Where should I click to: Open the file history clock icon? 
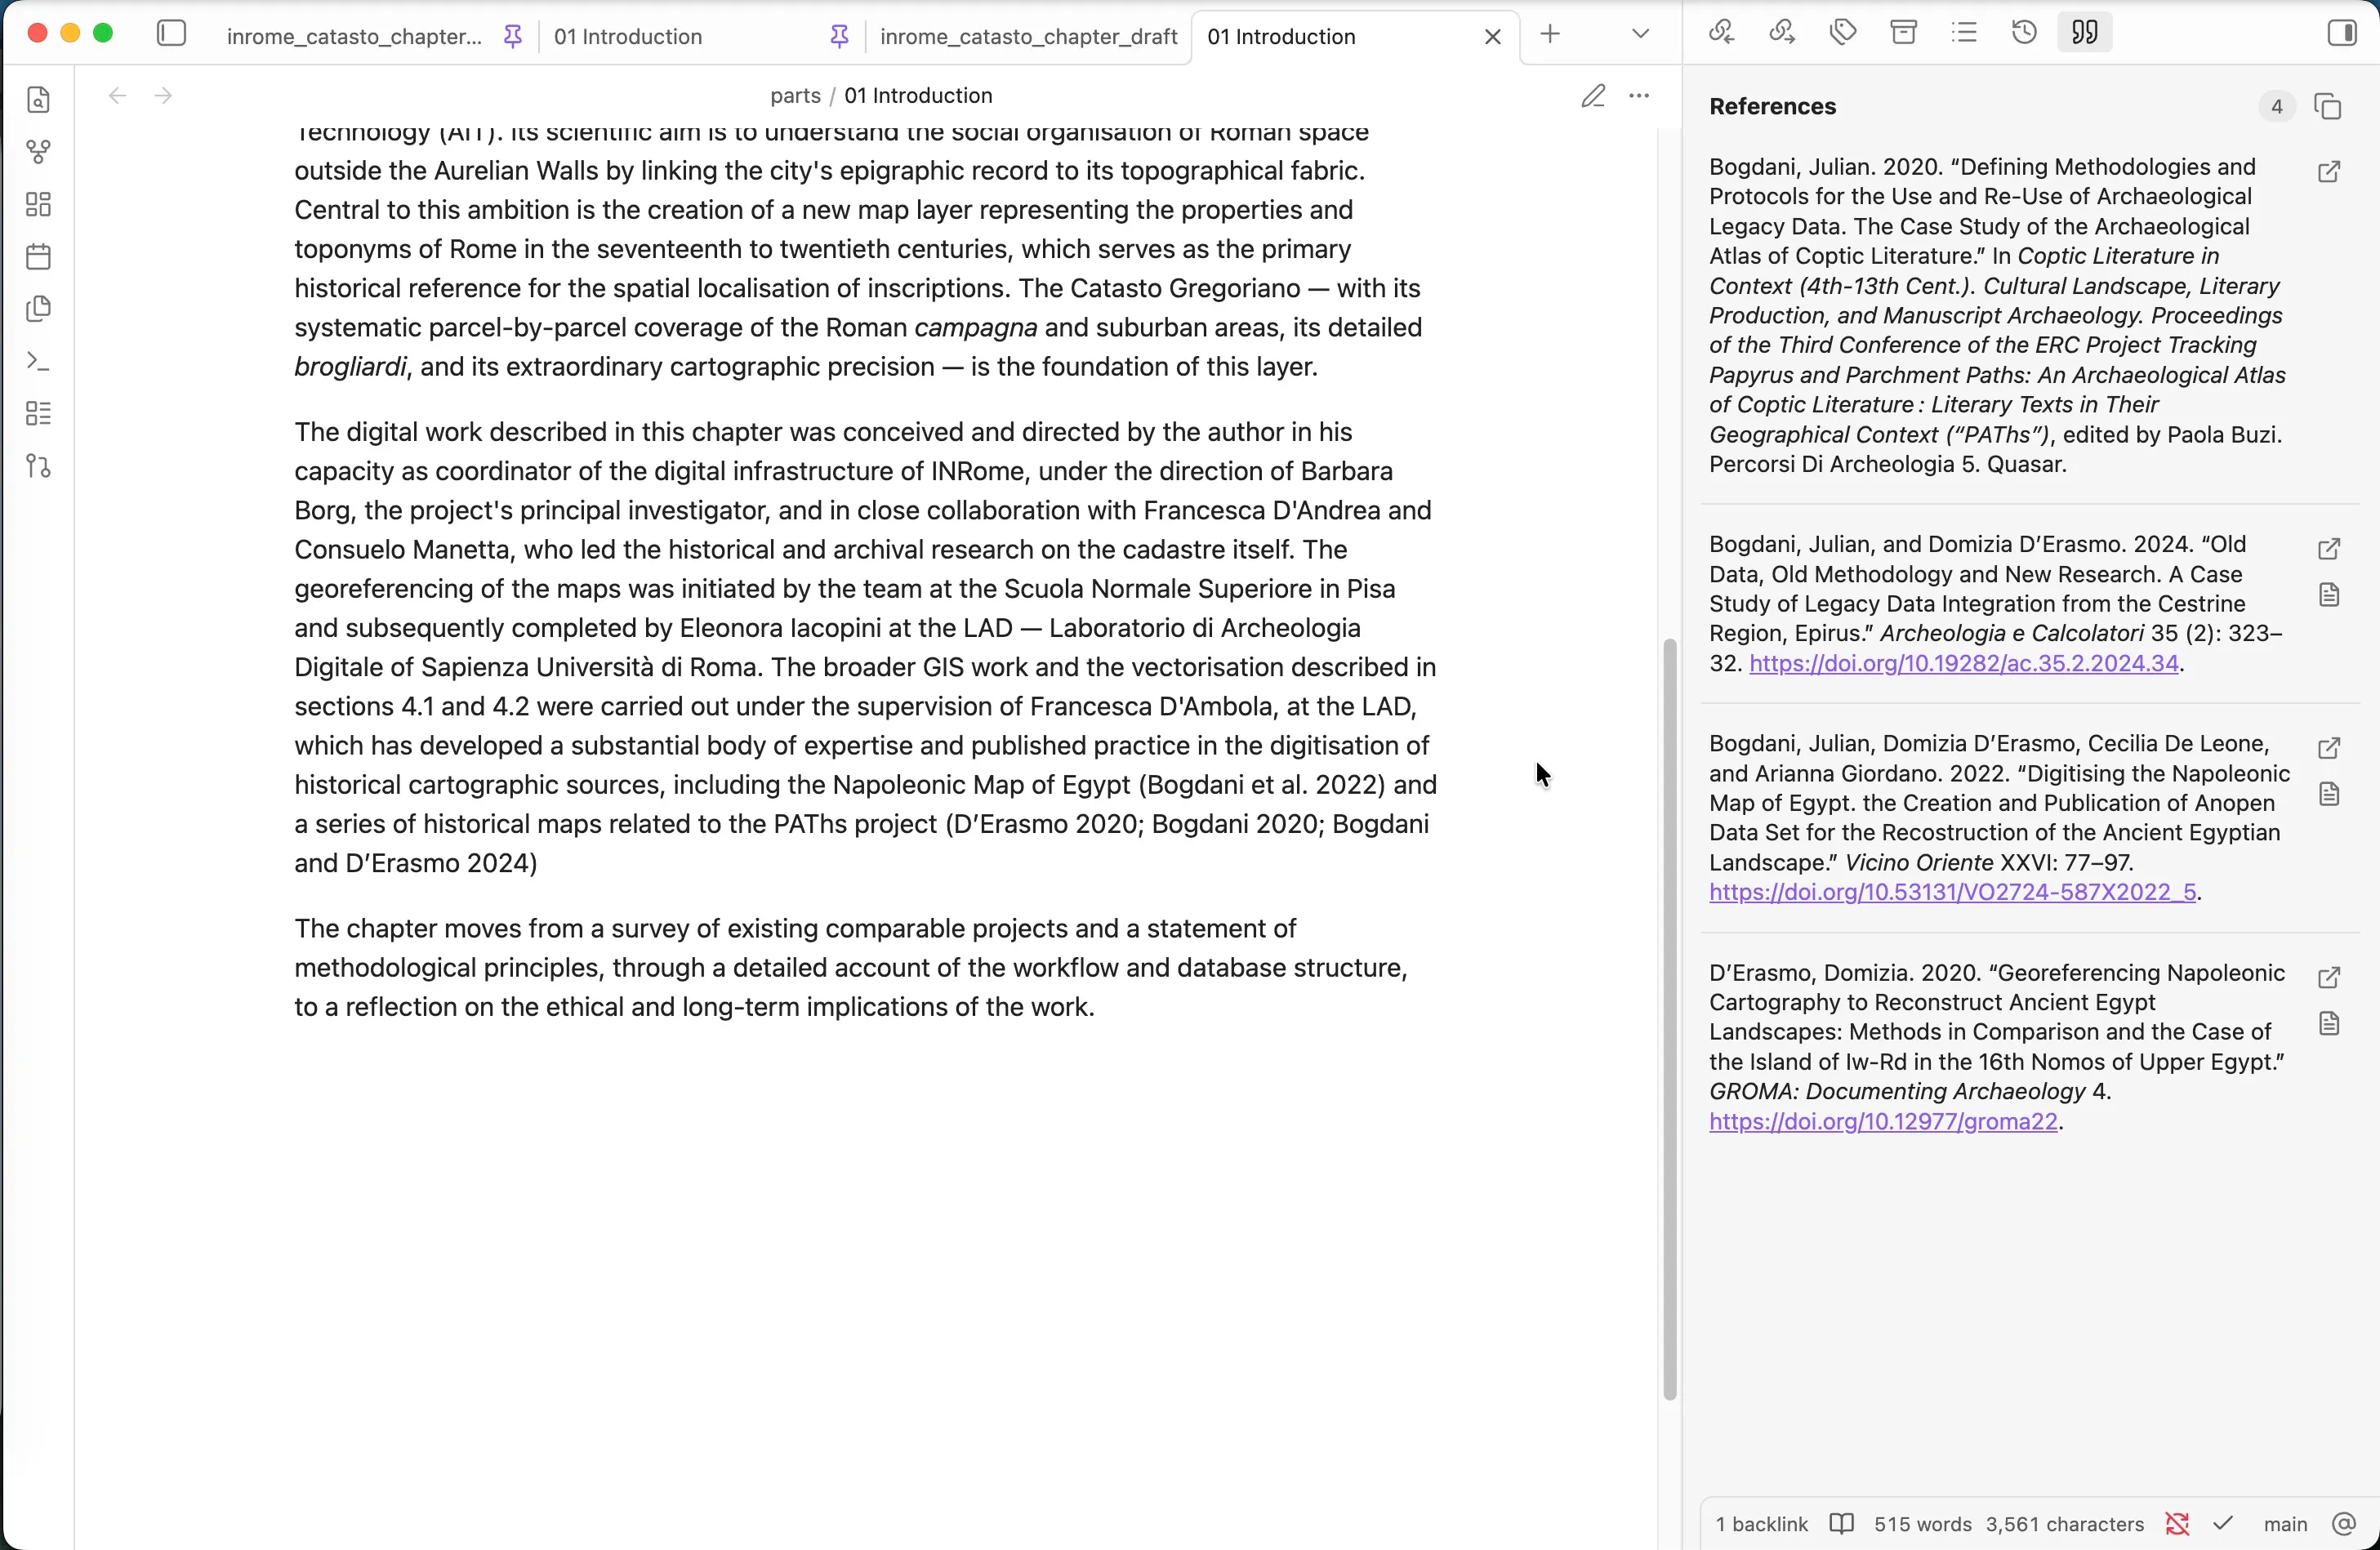click(2024, 33)
